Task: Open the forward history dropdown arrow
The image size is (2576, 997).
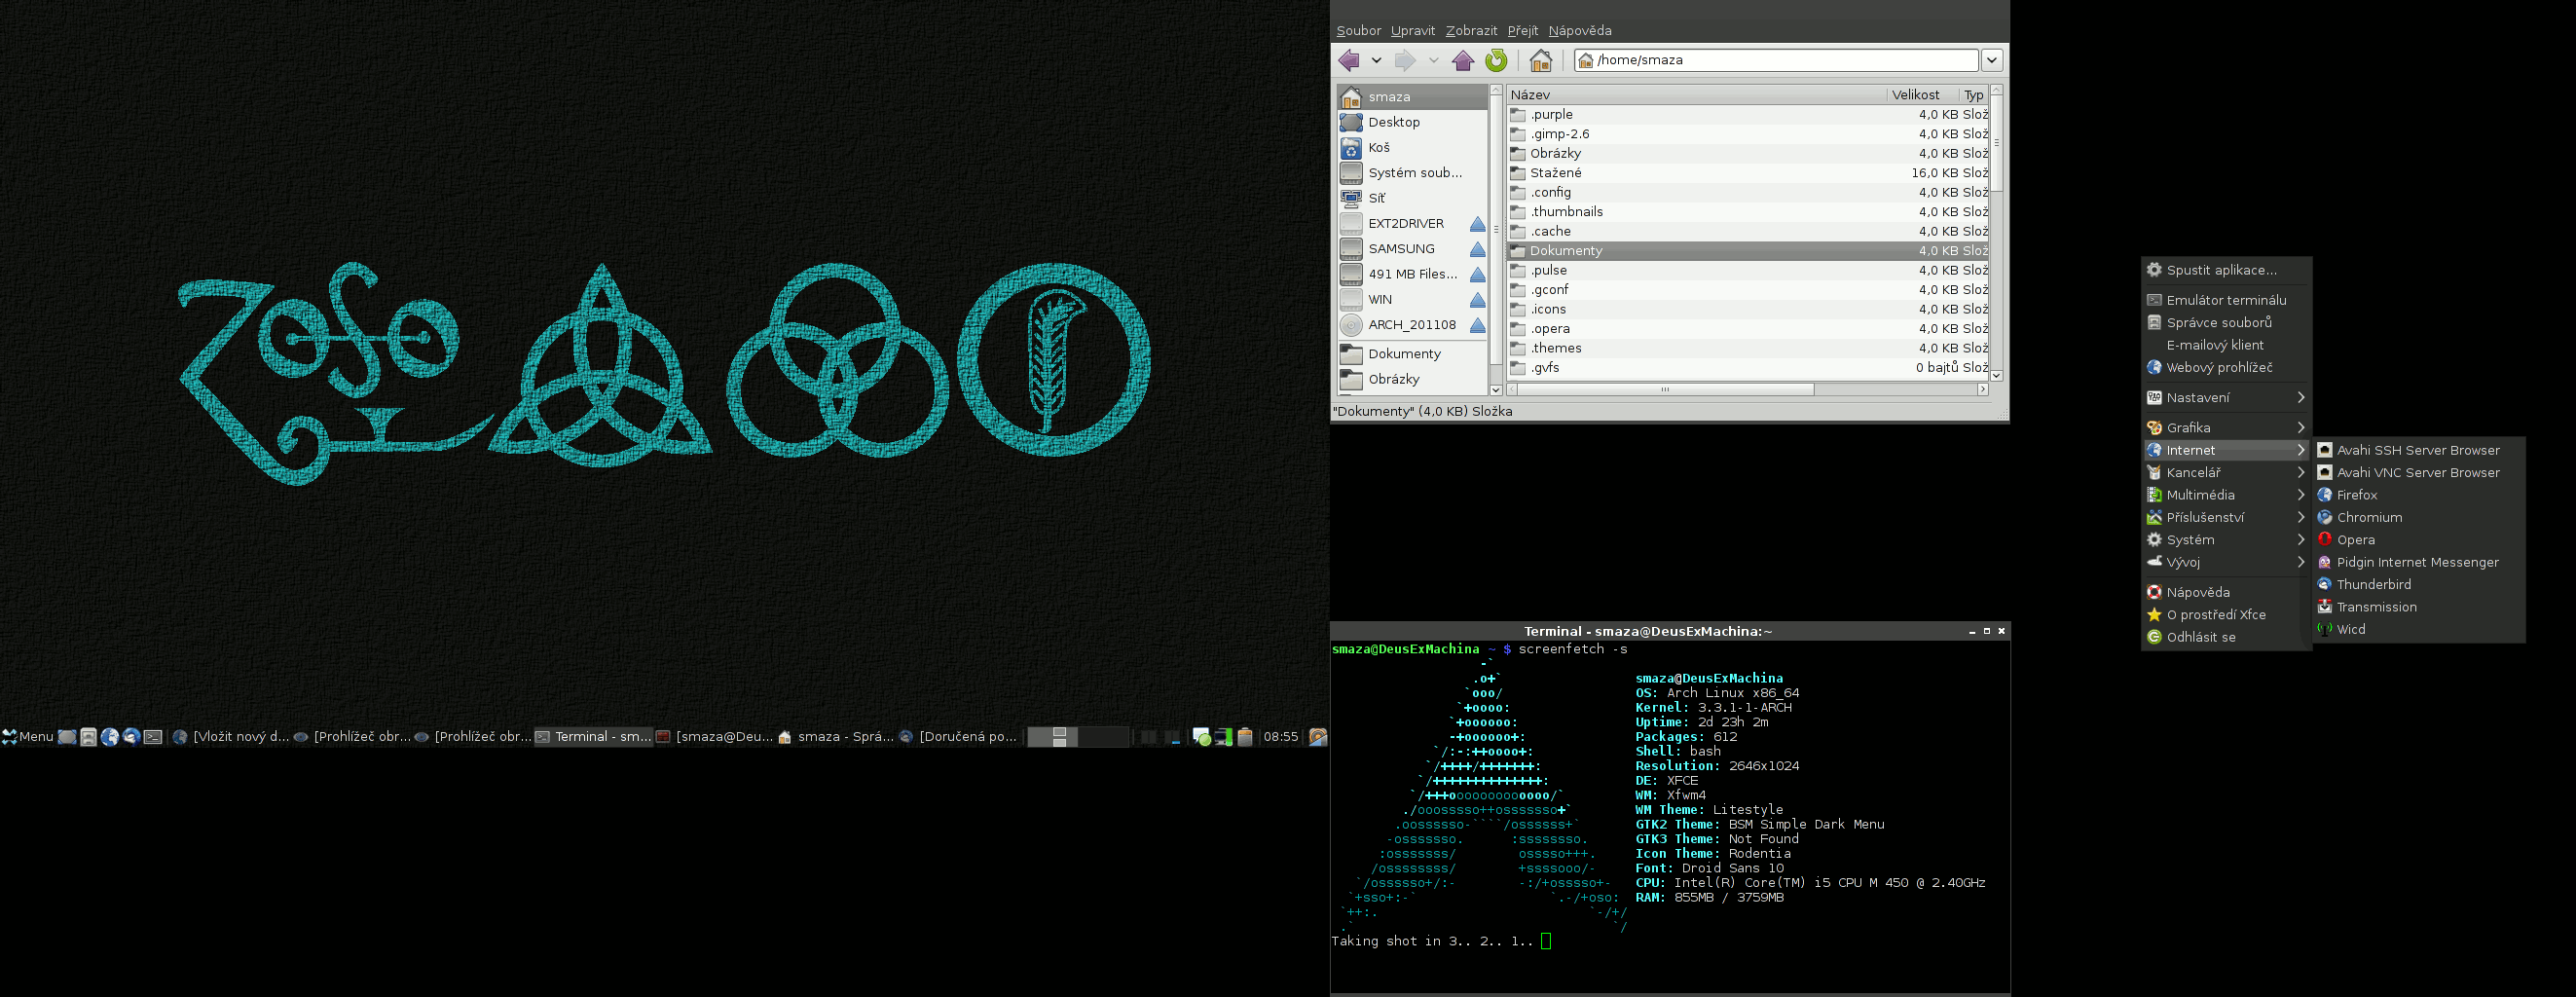Action: [1433, 60]
